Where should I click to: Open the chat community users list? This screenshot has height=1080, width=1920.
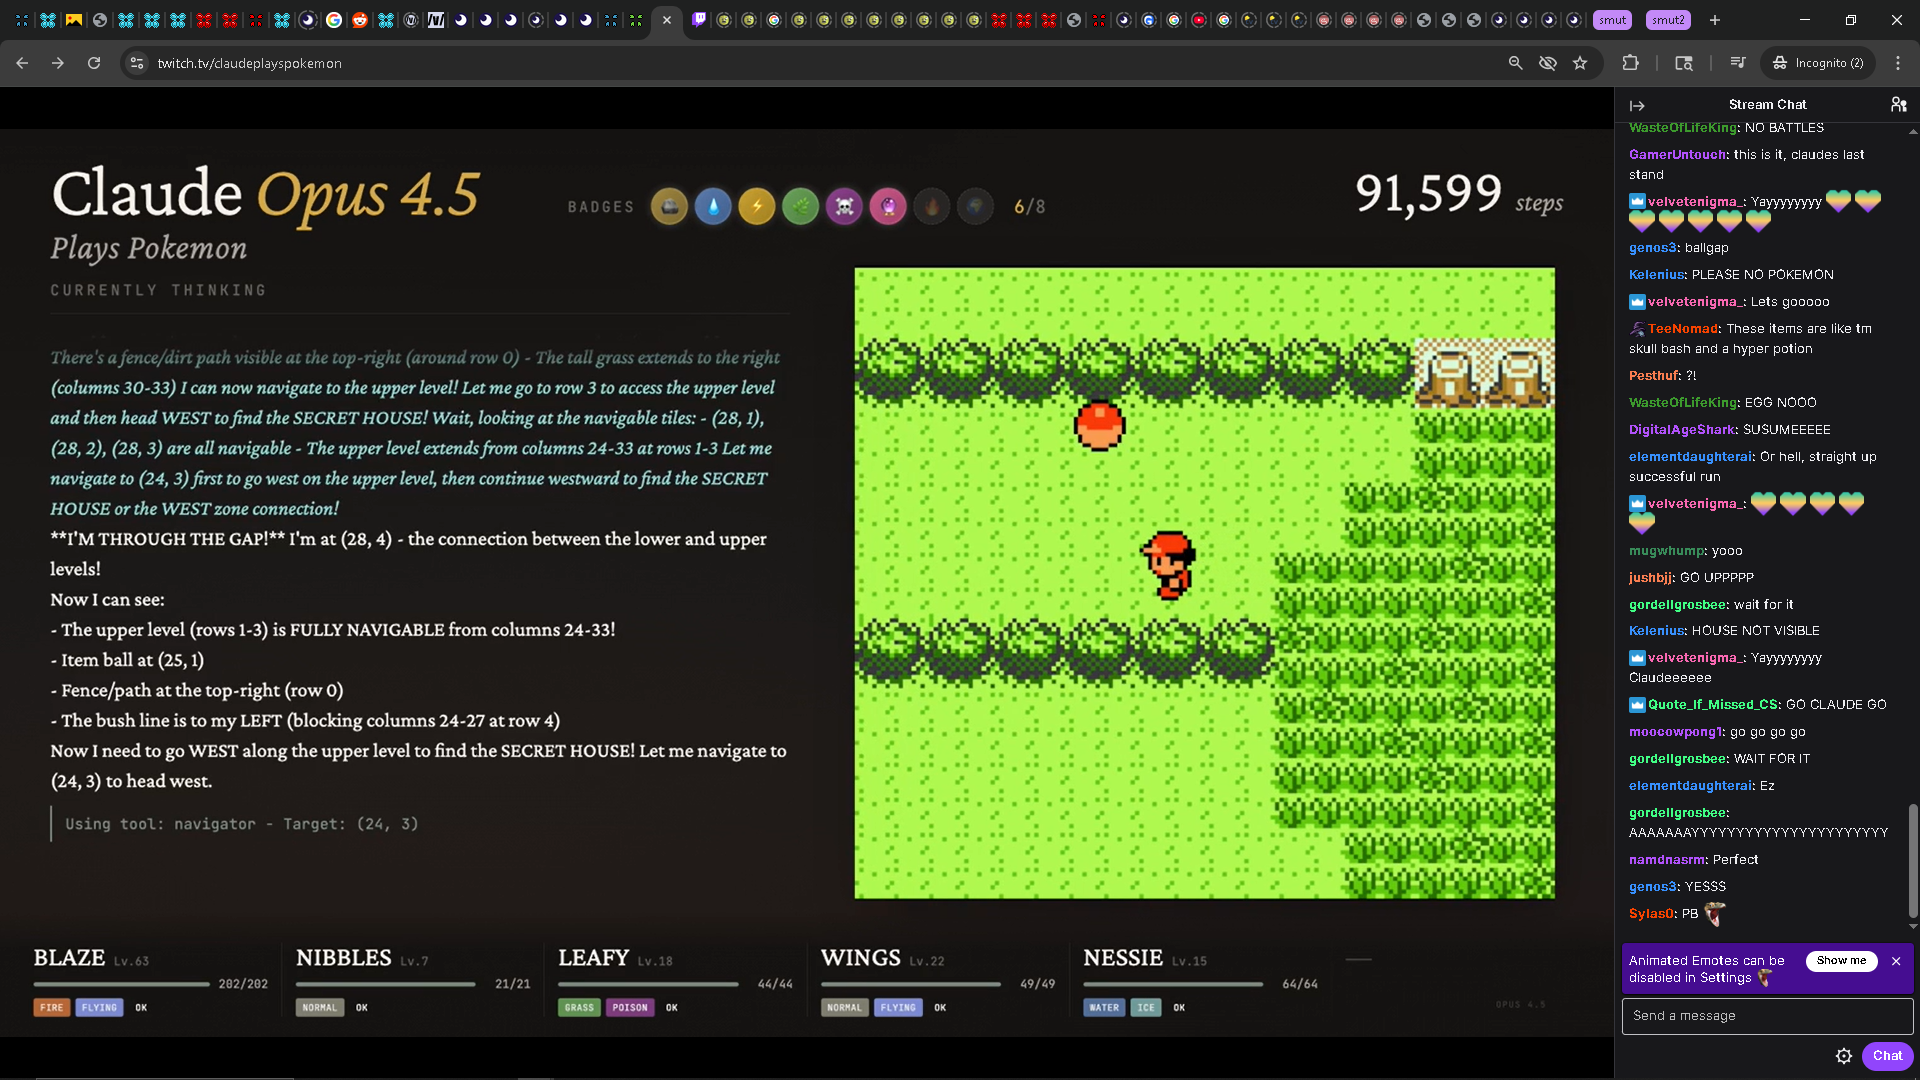click(x=1898, y=104)
